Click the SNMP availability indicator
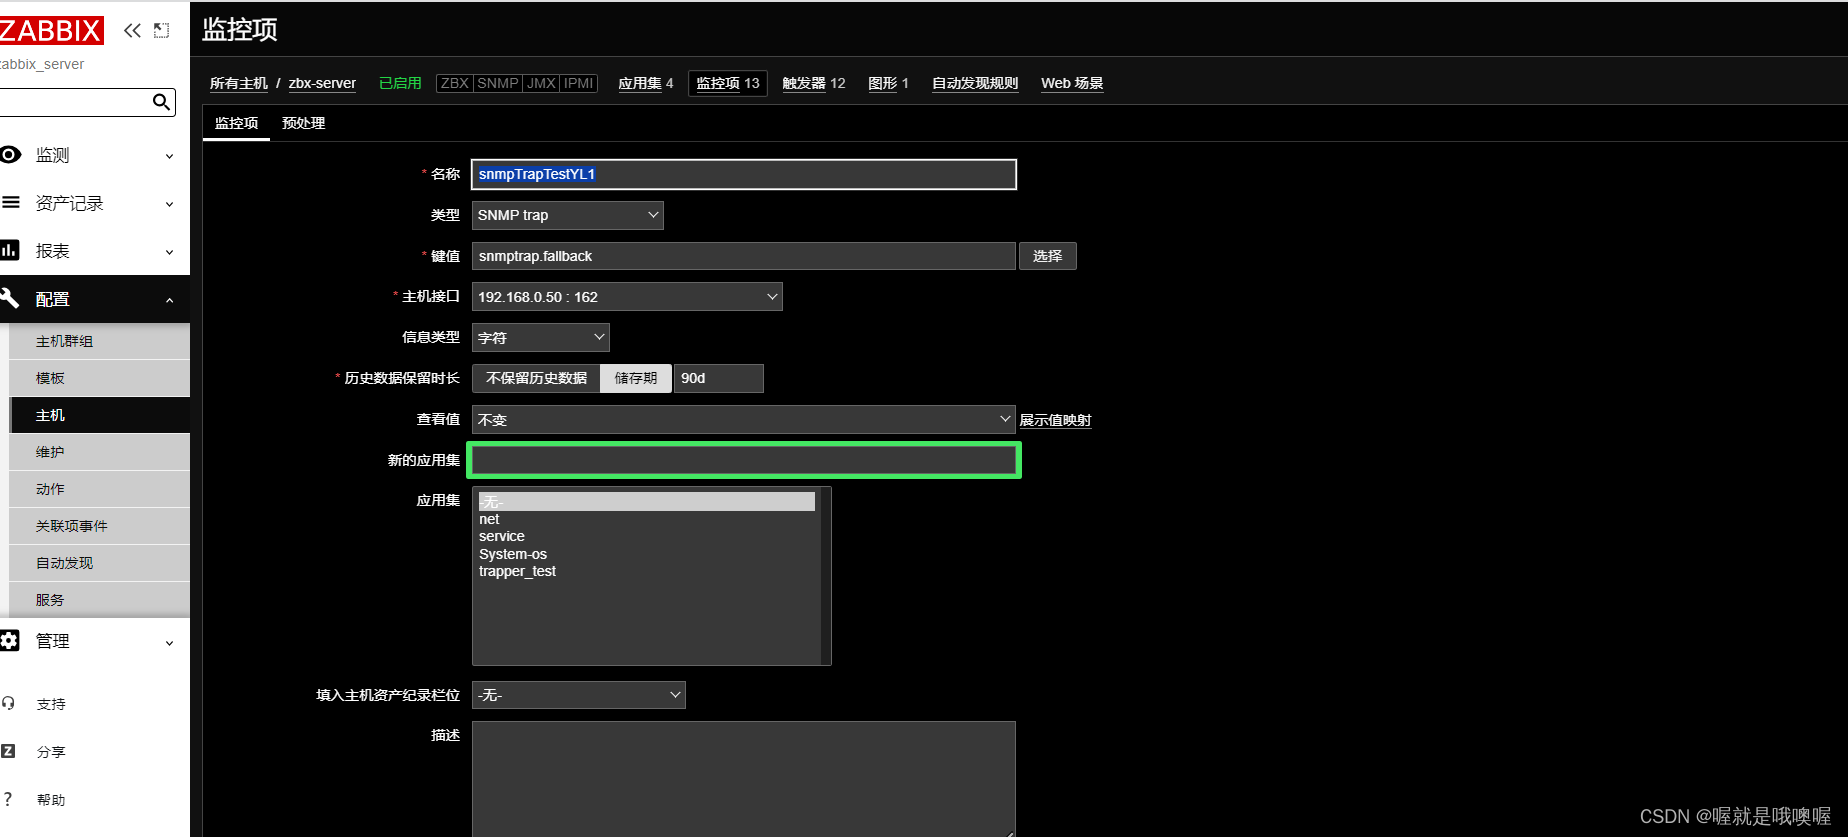The width and height of the screenshot is (1848, 837). [x=498, y=83]
